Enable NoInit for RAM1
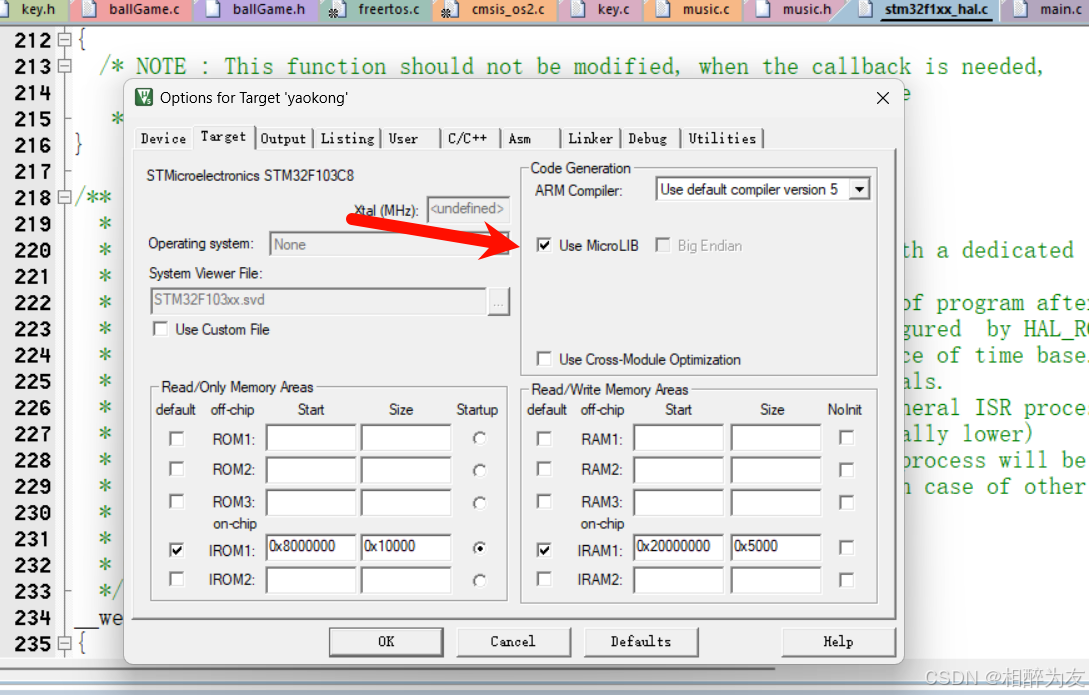The height and width of the screenshot is (695, 1089). [846, 438]
